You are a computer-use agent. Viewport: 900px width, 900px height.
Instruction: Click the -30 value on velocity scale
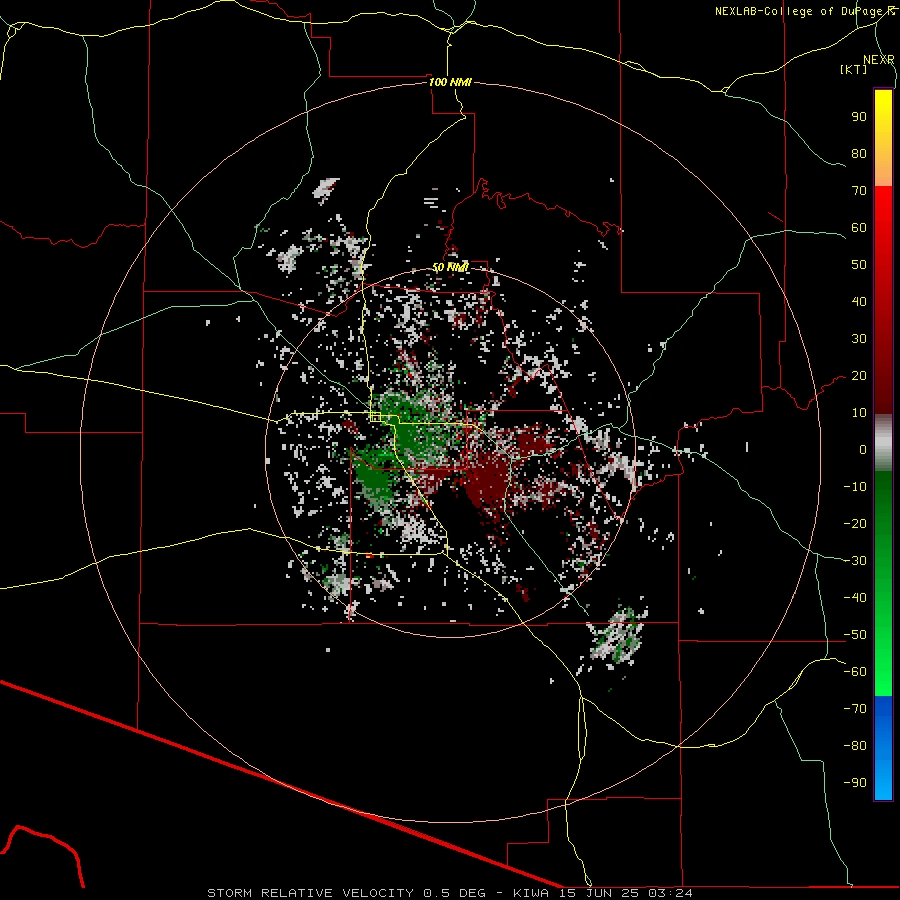(x=855, y=561)
